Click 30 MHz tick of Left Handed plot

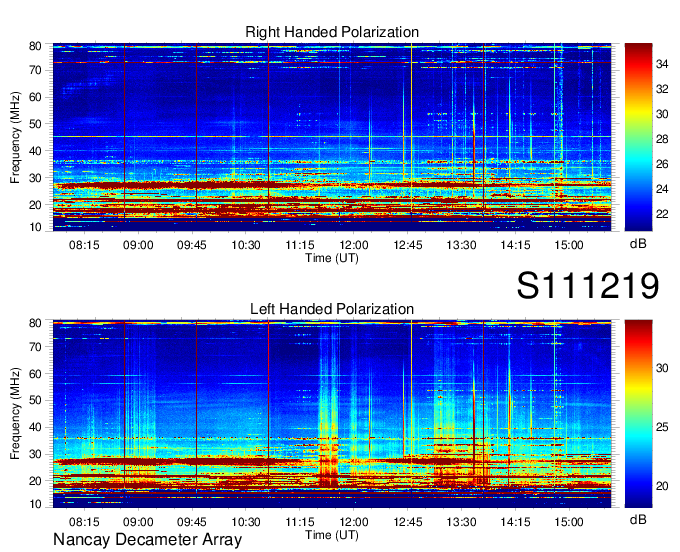pos(35,454)
